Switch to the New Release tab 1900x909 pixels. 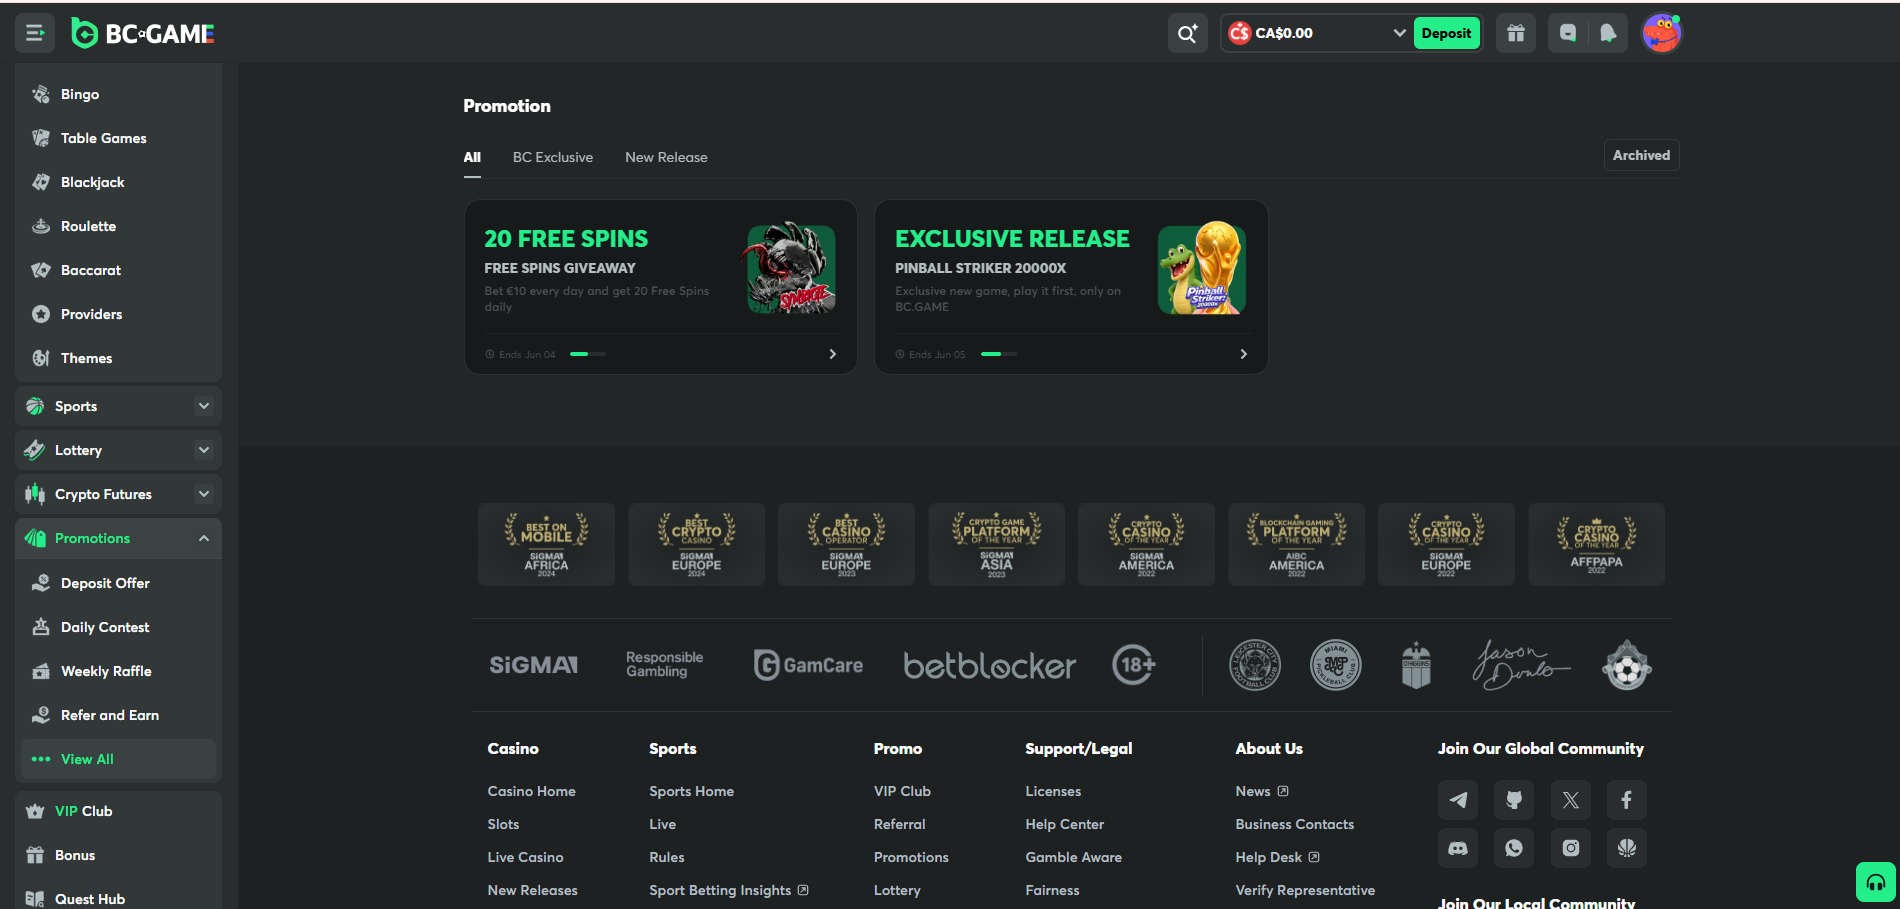coord(666,157)
